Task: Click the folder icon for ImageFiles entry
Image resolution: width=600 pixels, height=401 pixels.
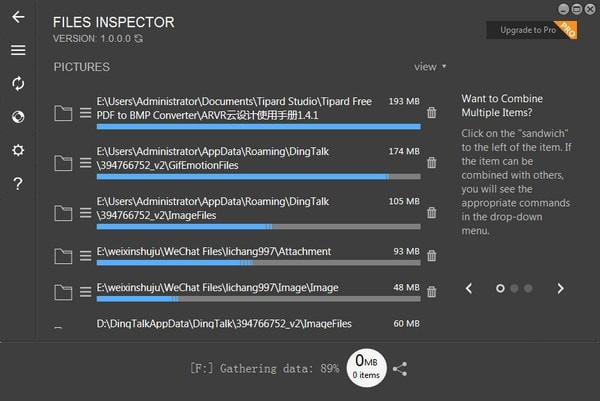Action: click(x=63, y=213)
